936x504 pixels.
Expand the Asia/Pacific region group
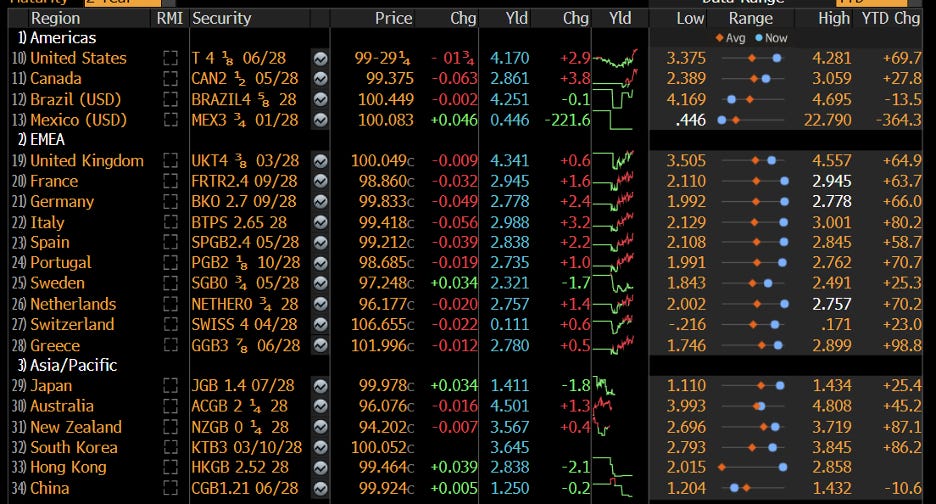67,365
